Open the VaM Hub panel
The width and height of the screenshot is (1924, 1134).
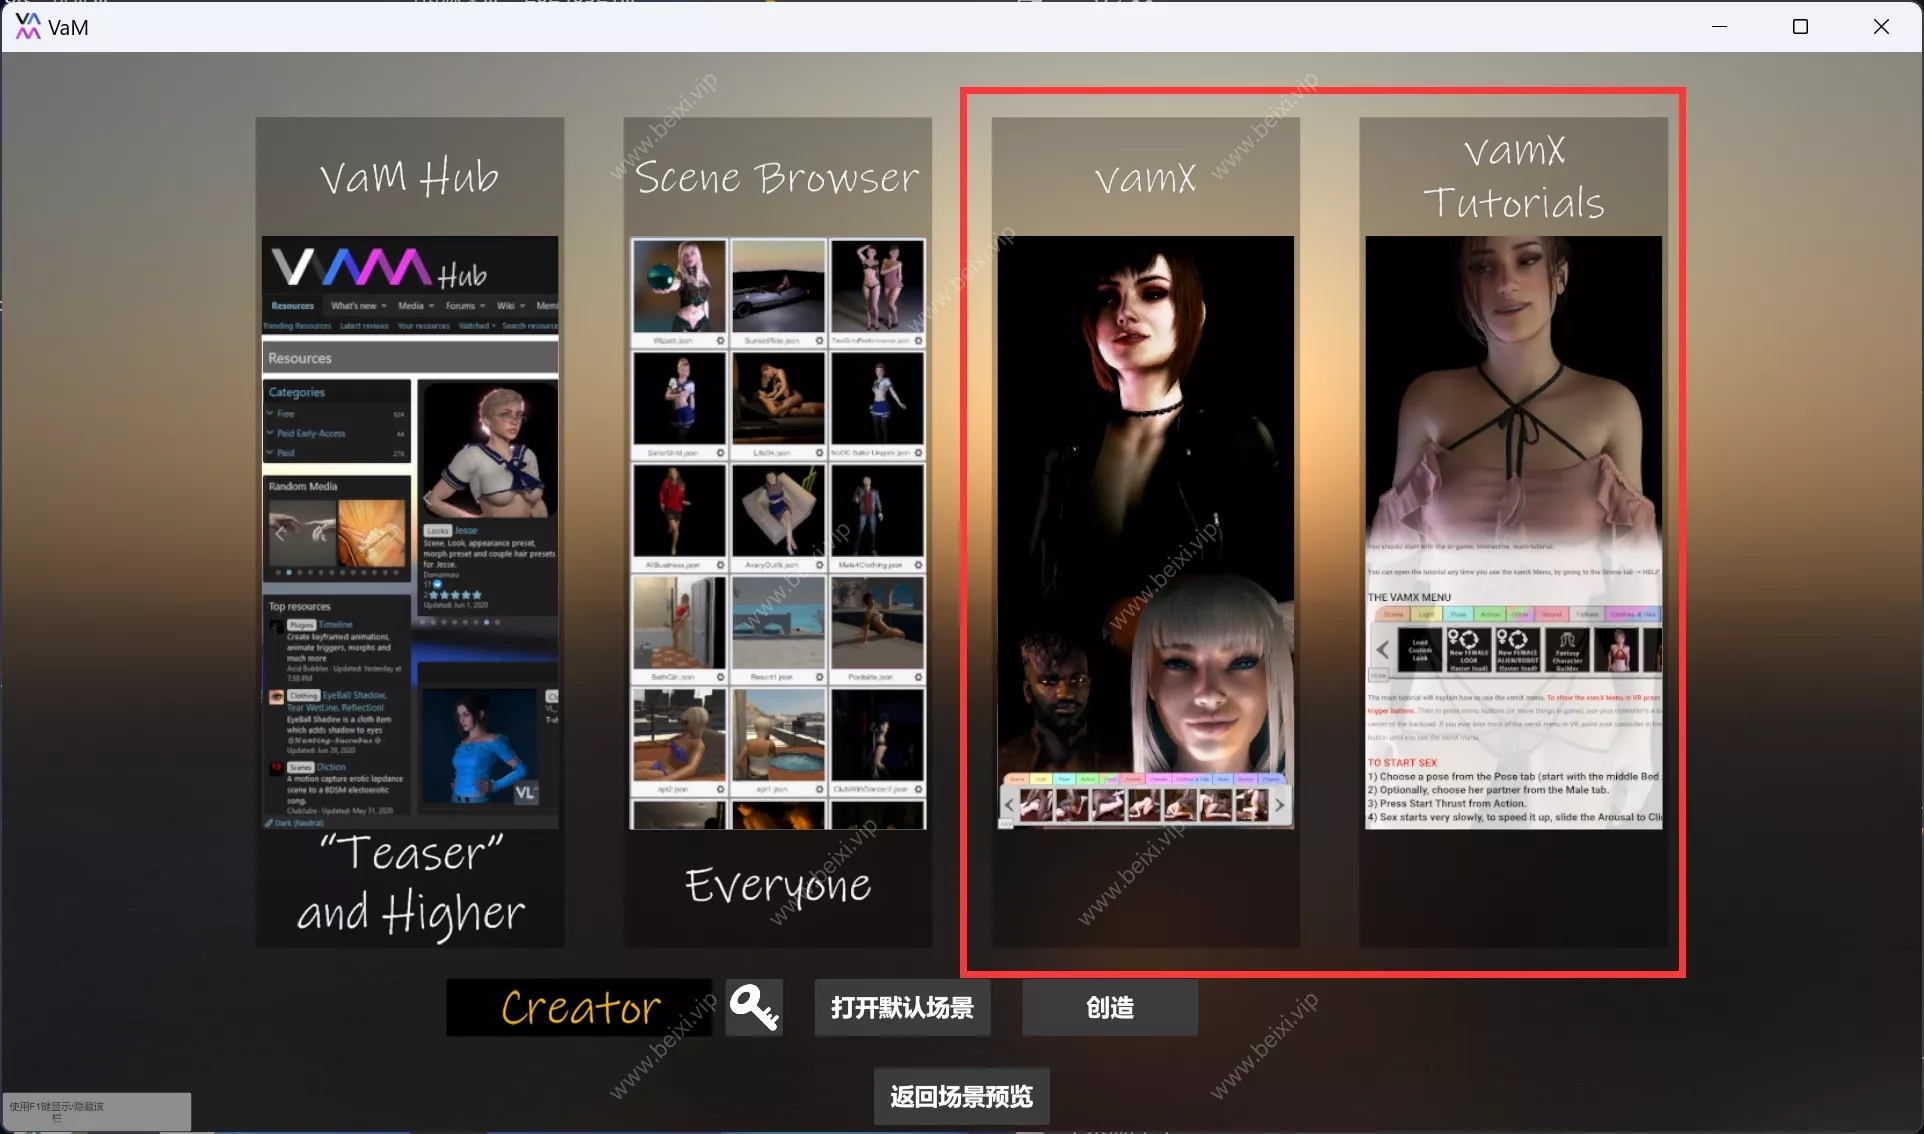tap(410, 532)
